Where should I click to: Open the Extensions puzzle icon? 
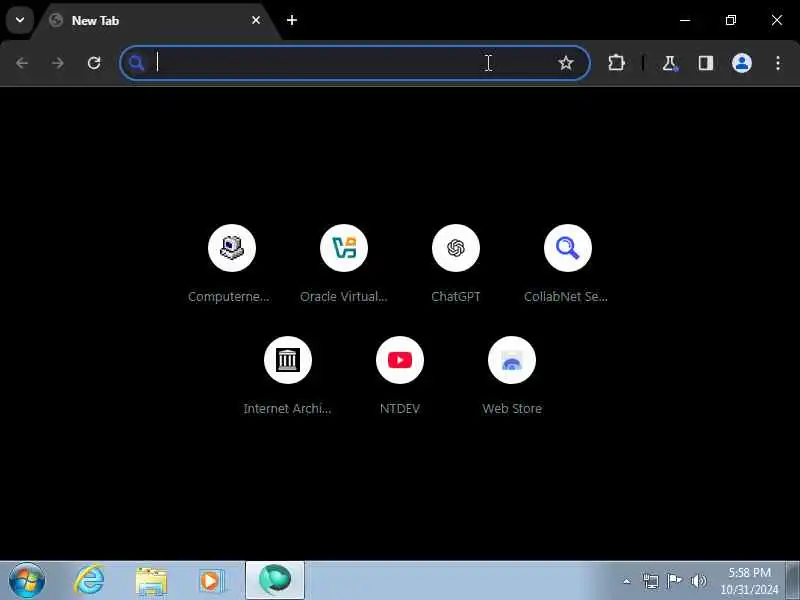pyautogui.click(x=616, y=63)
